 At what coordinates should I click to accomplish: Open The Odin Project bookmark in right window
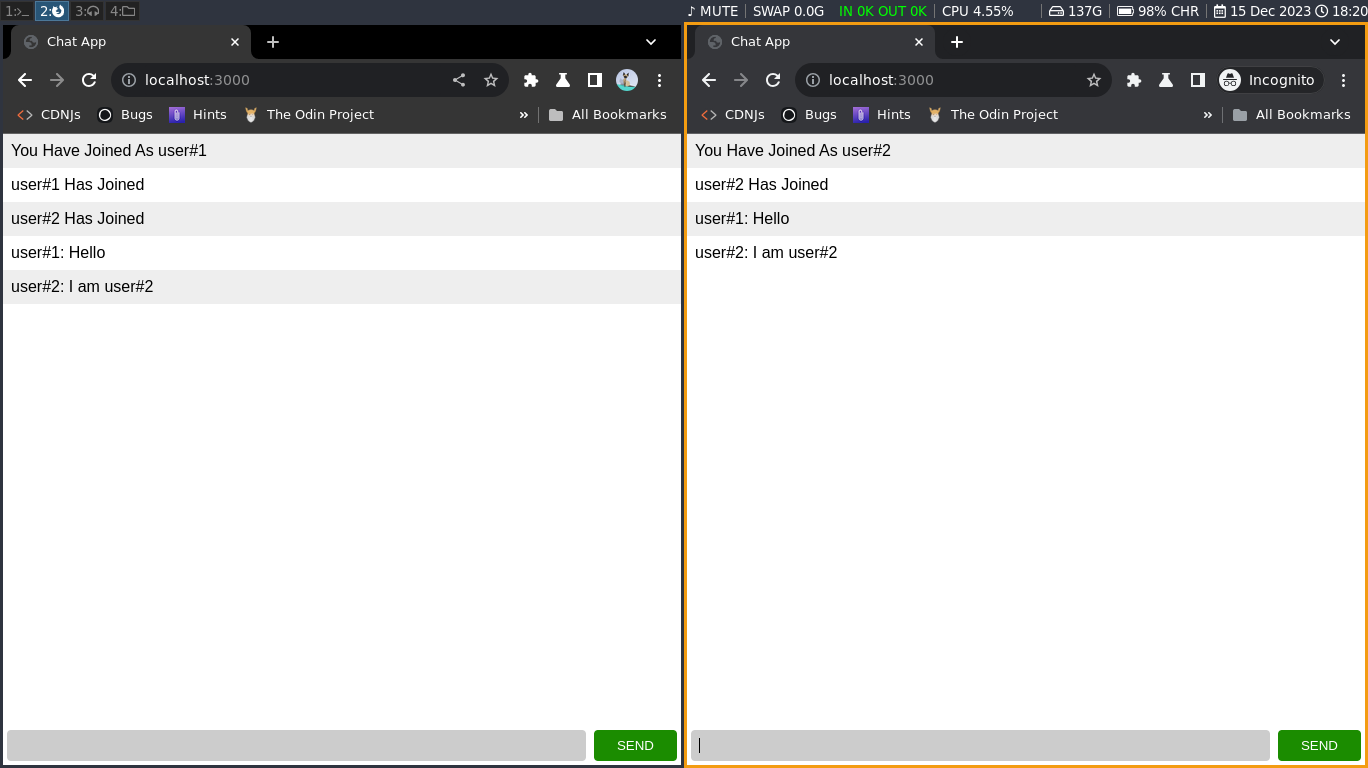(1003, 115)
